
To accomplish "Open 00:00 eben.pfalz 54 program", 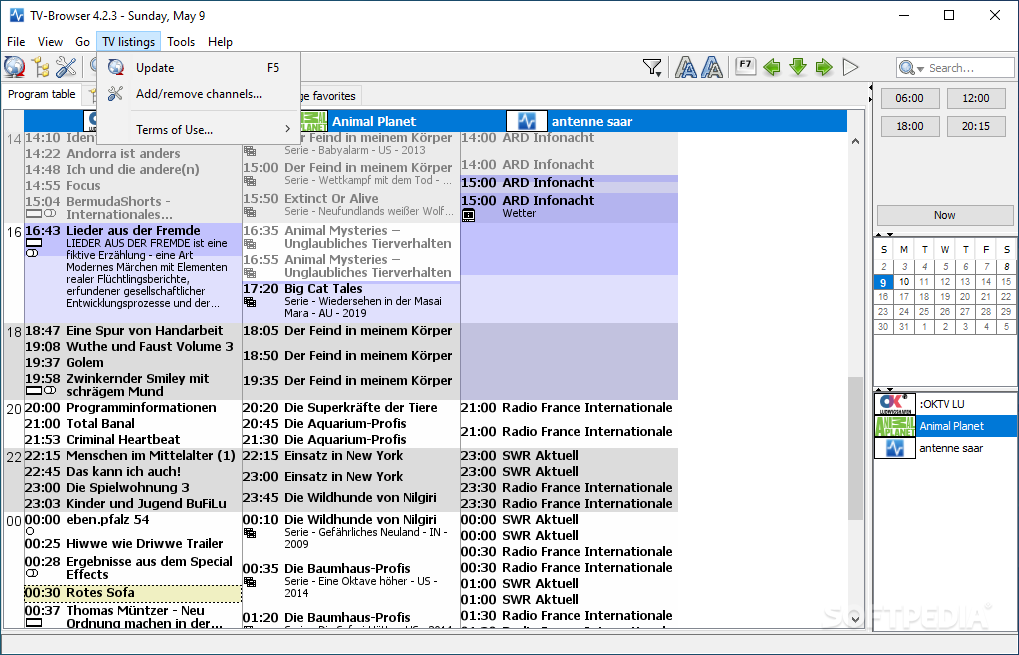I will [x=133, y=524].
